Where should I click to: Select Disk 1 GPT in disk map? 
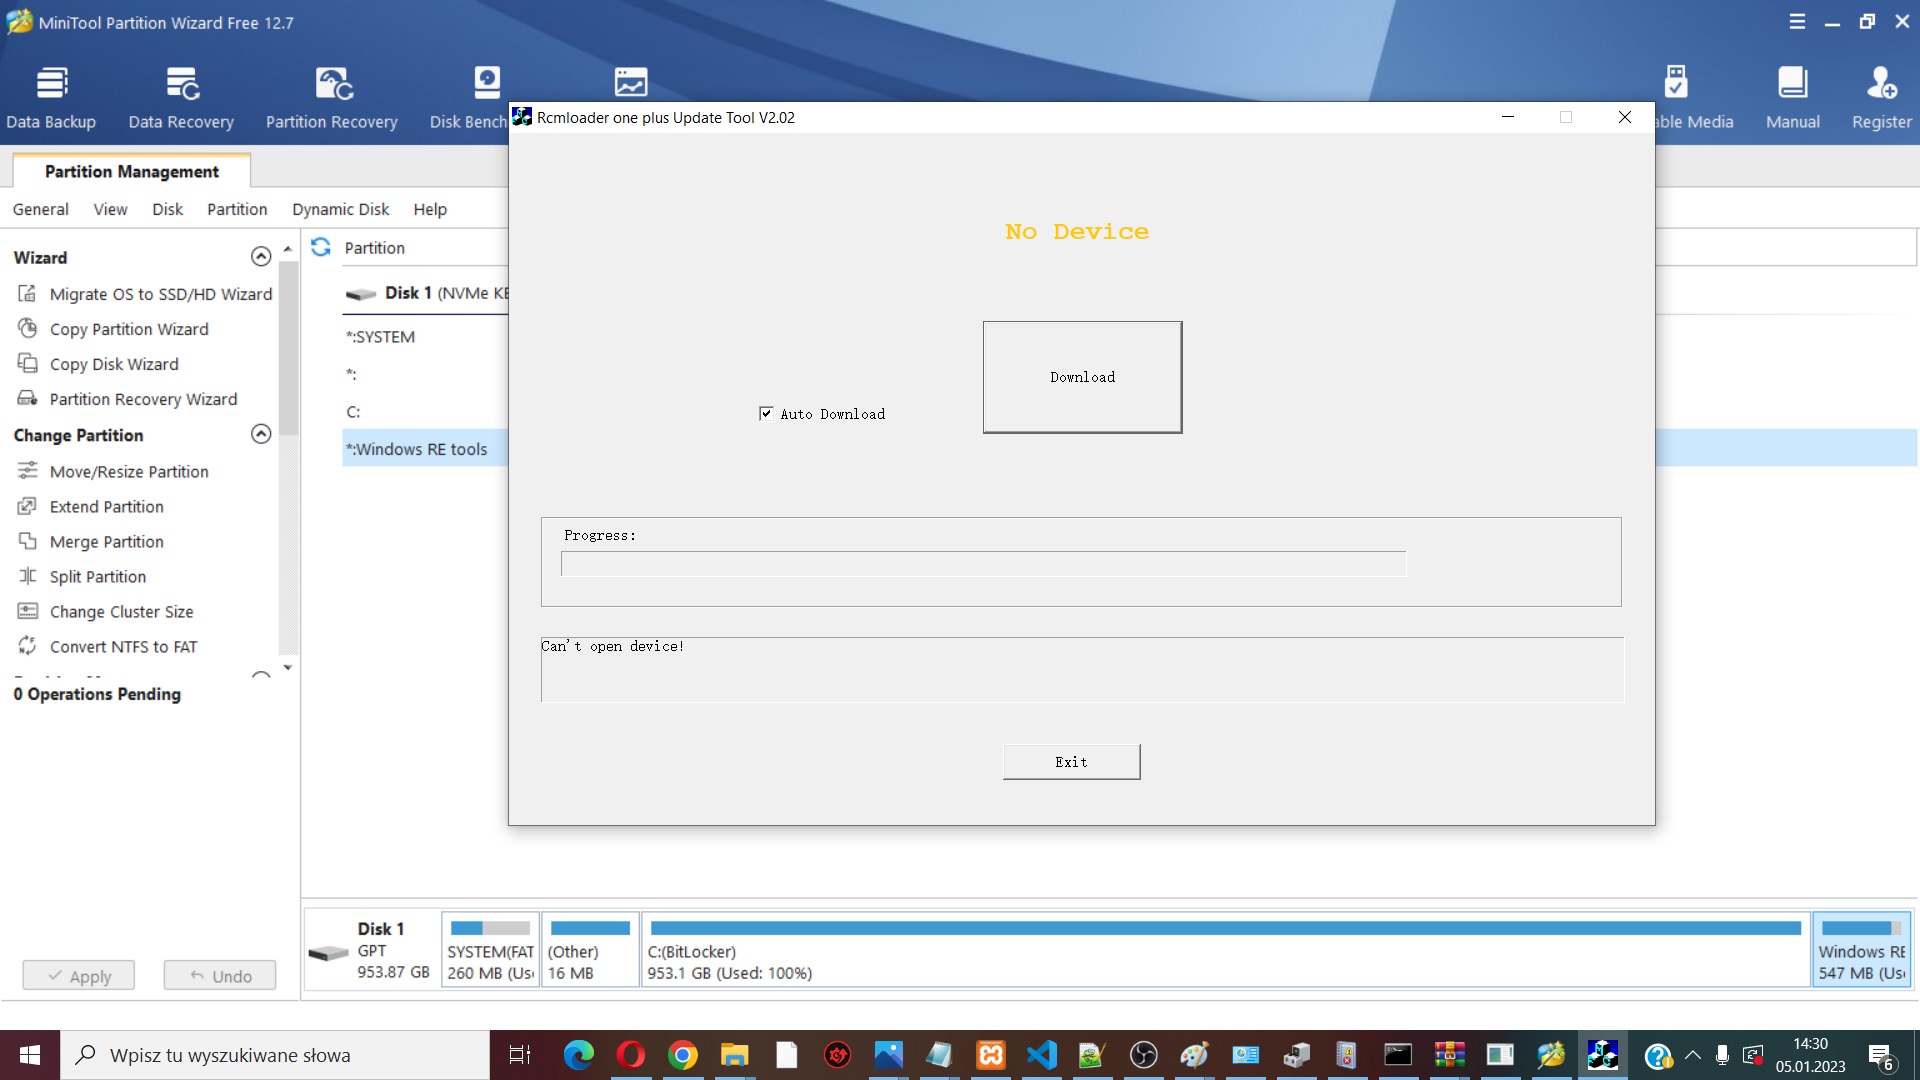click(x=372, y=950)
